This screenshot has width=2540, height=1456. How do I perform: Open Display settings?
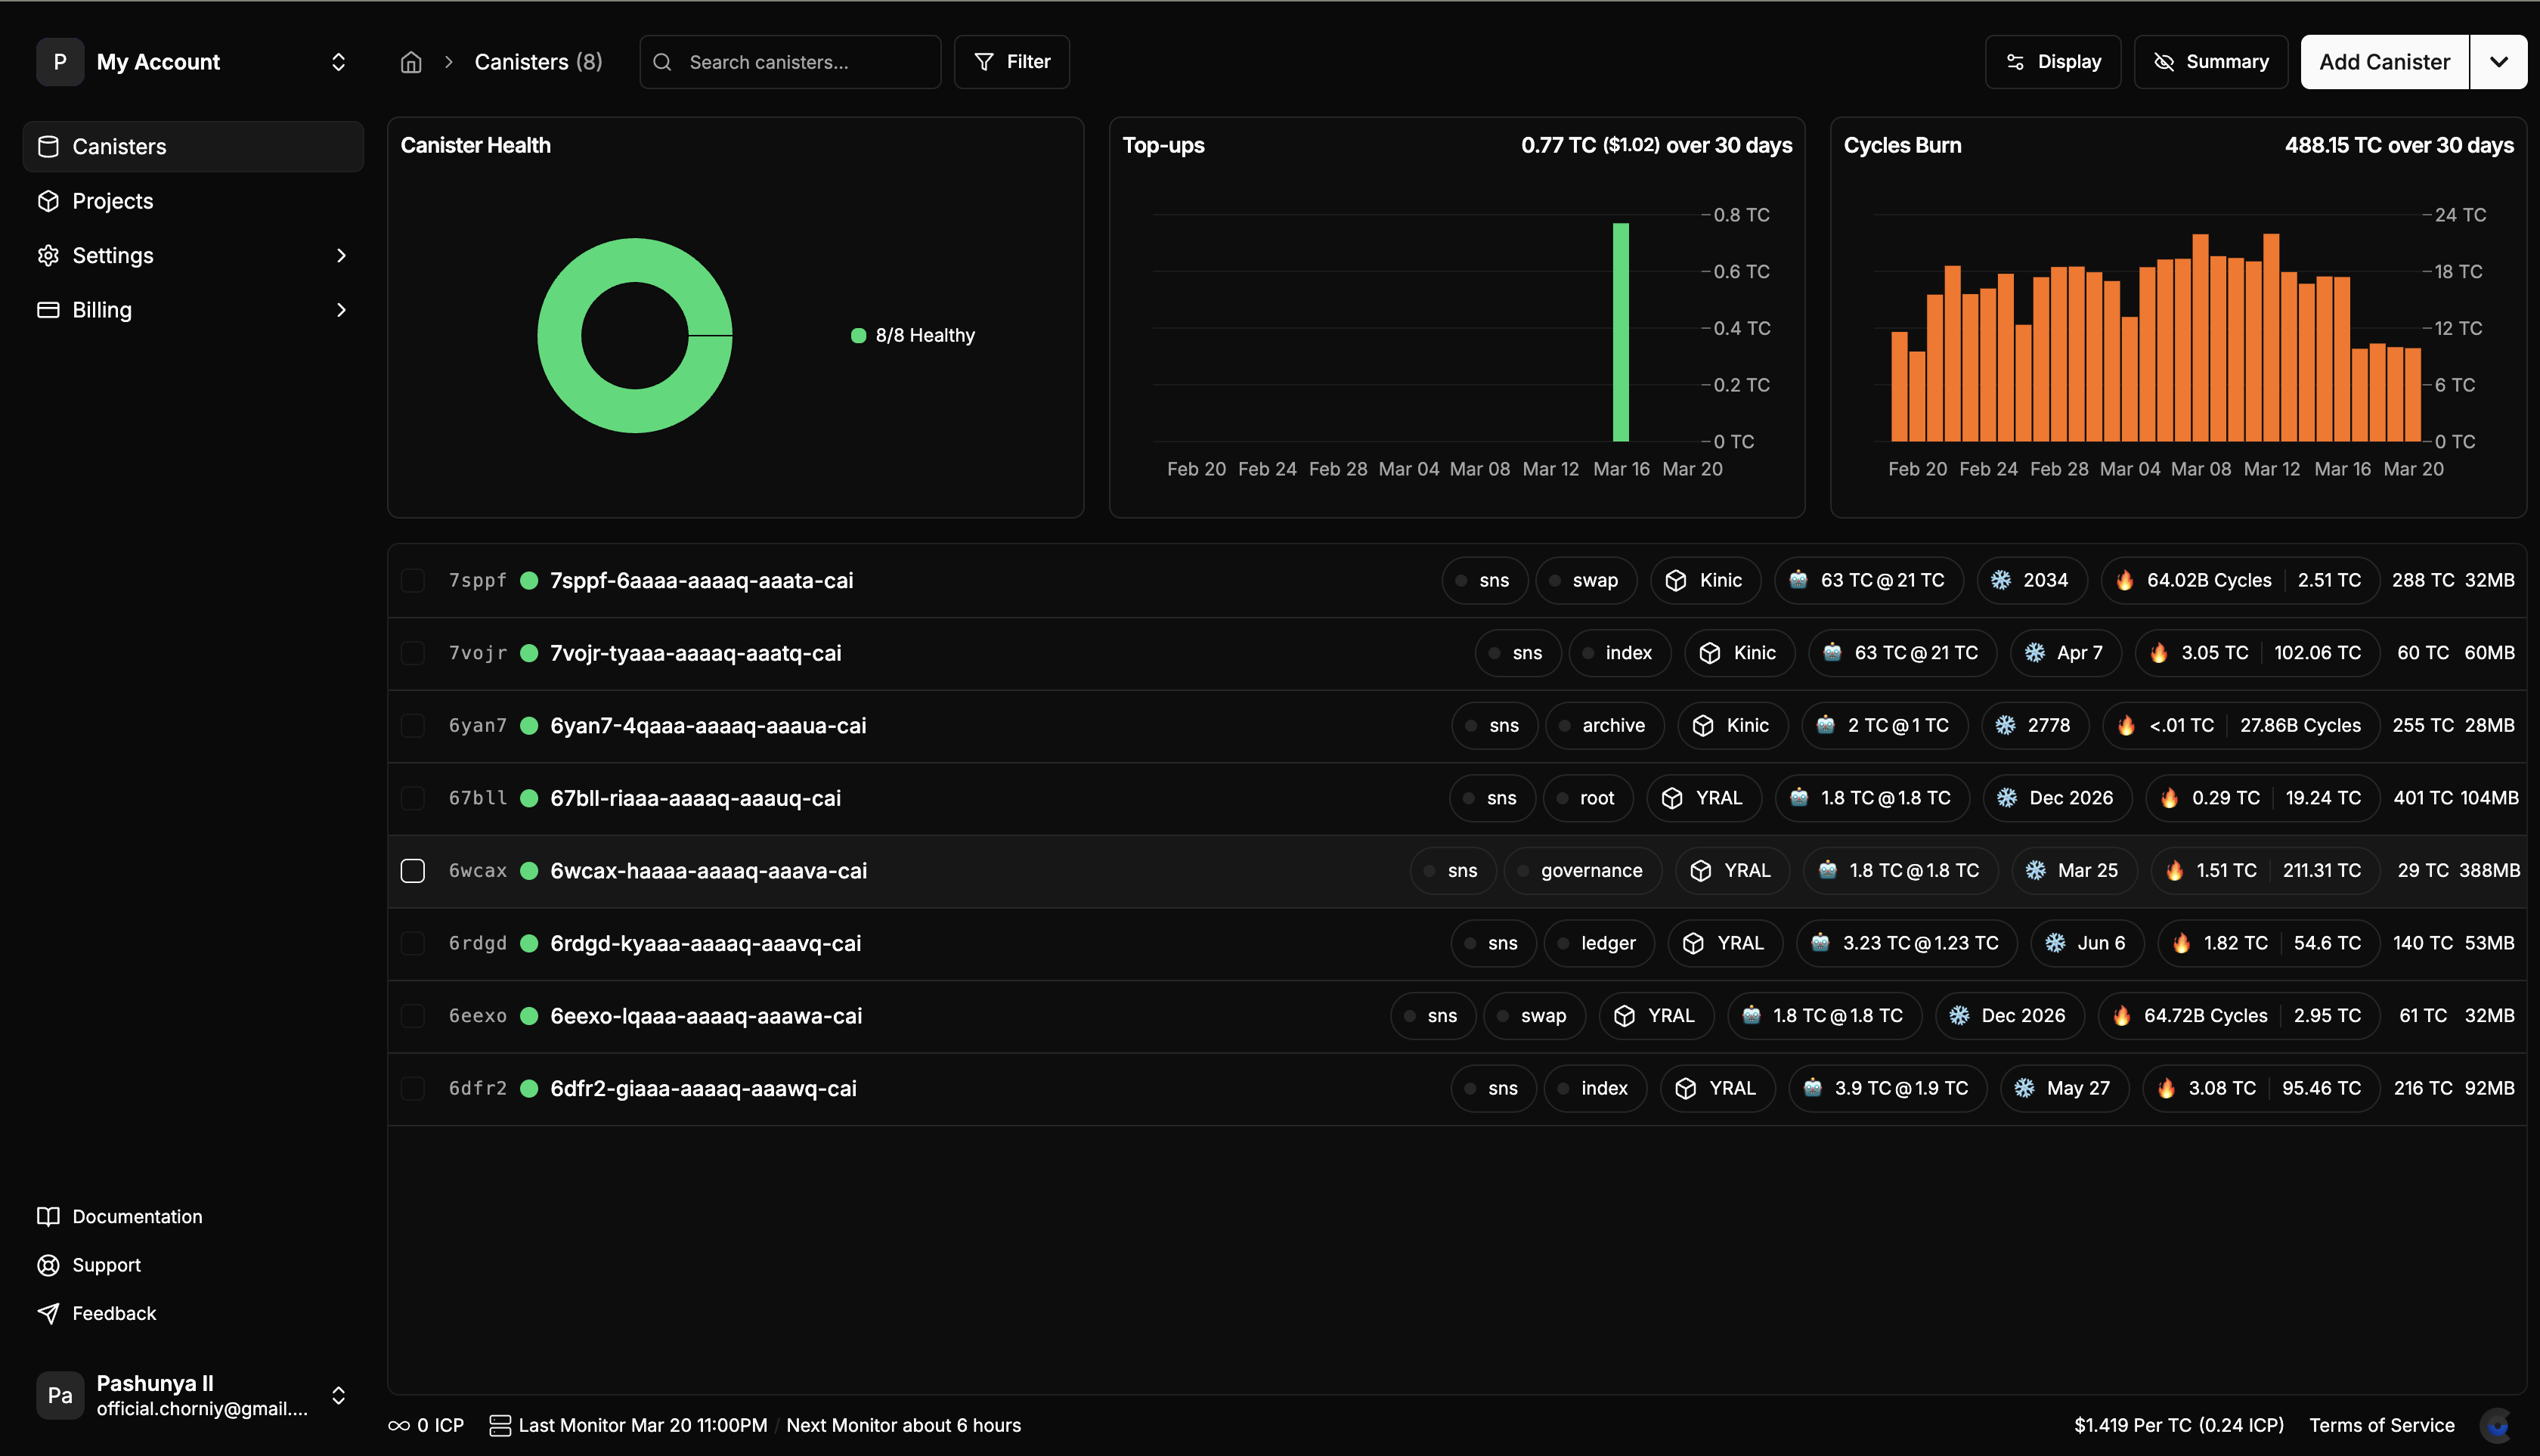click(2052, 61)
